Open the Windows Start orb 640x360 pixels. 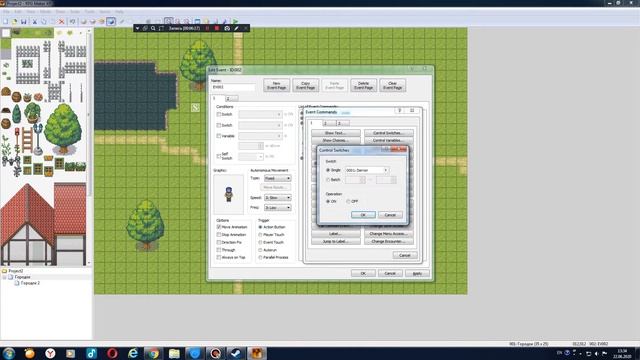pyautogui.click(x=9, y=353)
